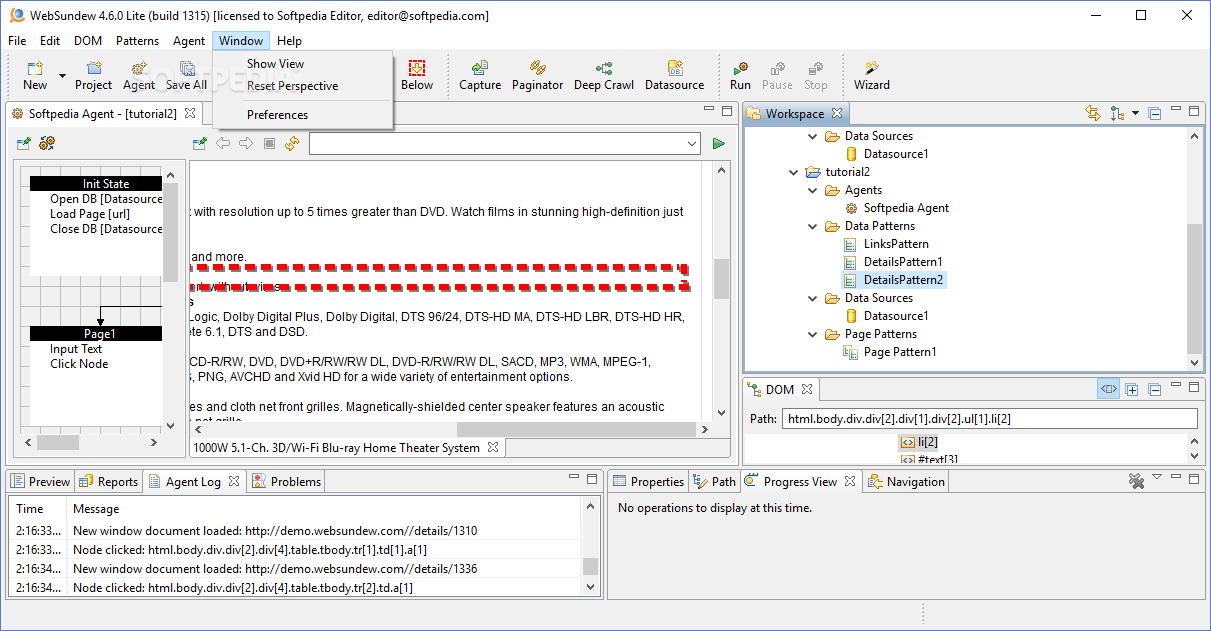
Task: Switch to the Preview tab
Action: (x=41, y=481)
